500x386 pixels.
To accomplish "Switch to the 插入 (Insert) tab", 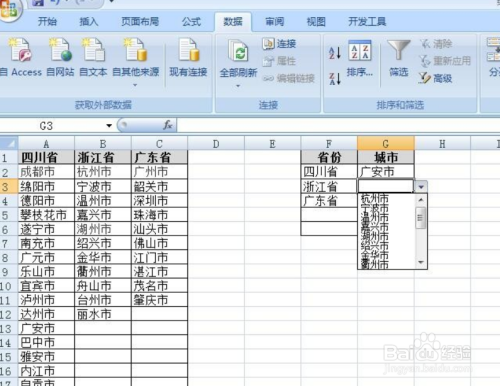I will [89, 22].
